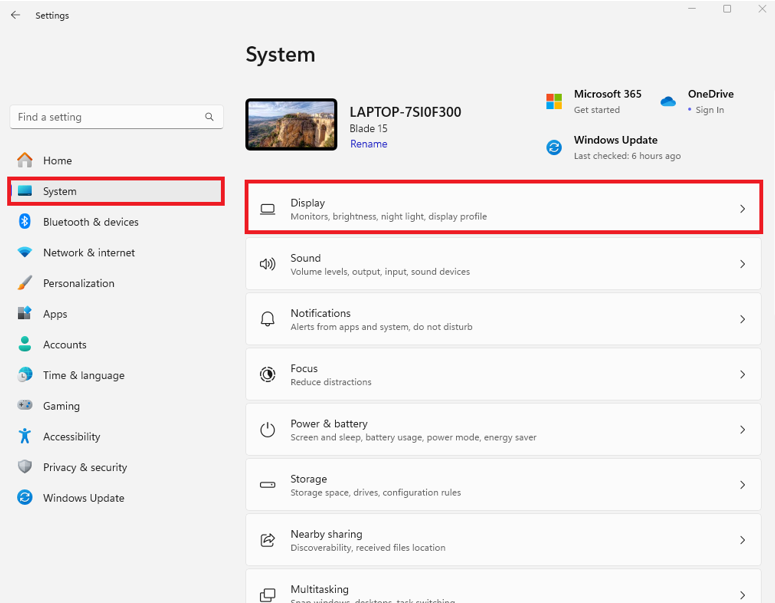Viewport: 775px width, 603px height.
Task: Open Power & battery via its chevron
Action: 742,430
